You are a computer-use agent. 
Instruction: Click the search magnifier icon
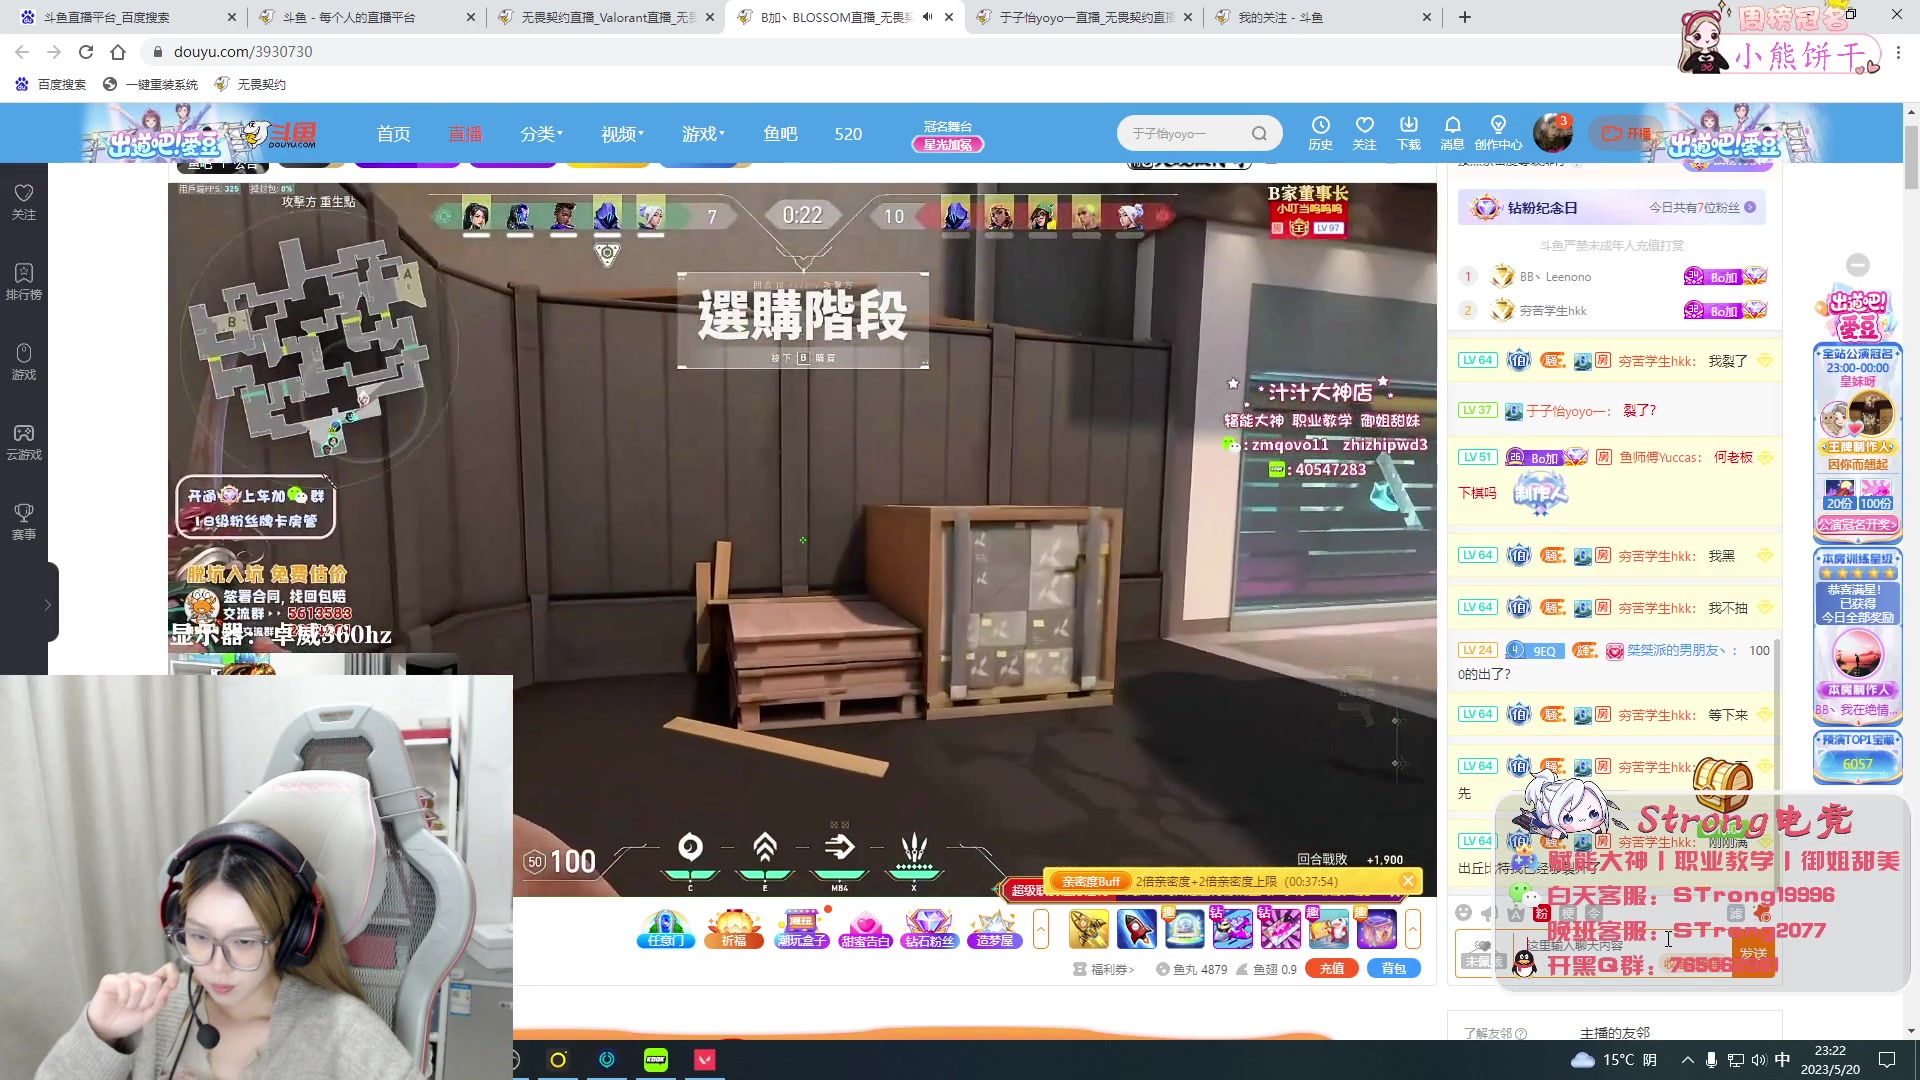click(x=1259, y=134)
